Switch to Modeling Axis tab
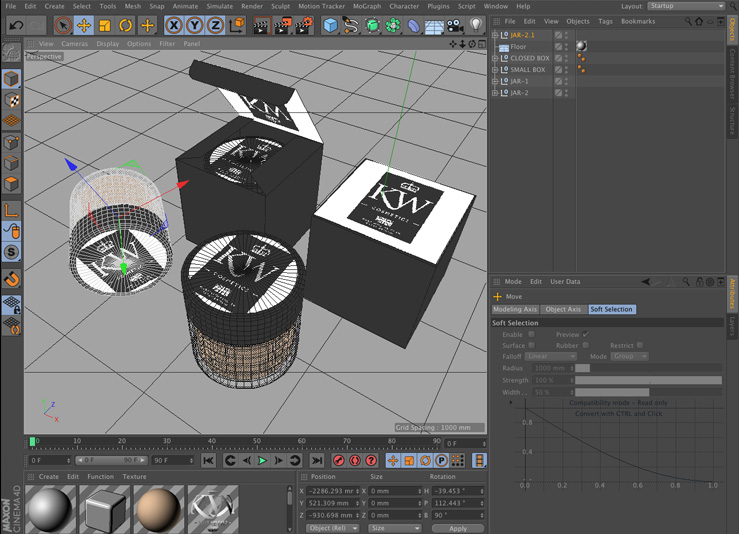The height and width of the screenshot is (534, 739). click(x=515, y=309)
